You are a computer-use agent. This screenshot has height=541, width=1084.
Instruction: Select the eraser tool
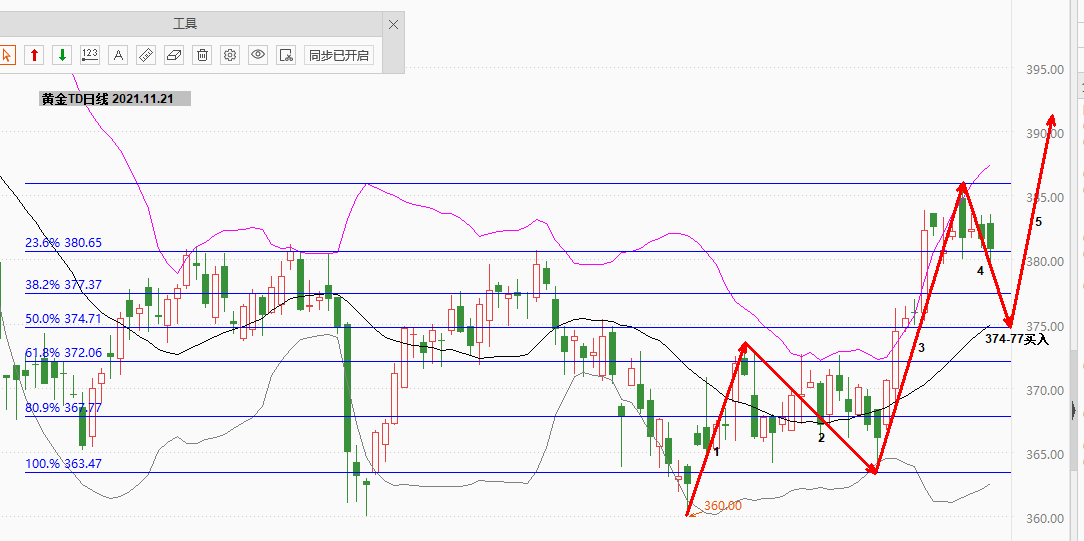(174, 55)
